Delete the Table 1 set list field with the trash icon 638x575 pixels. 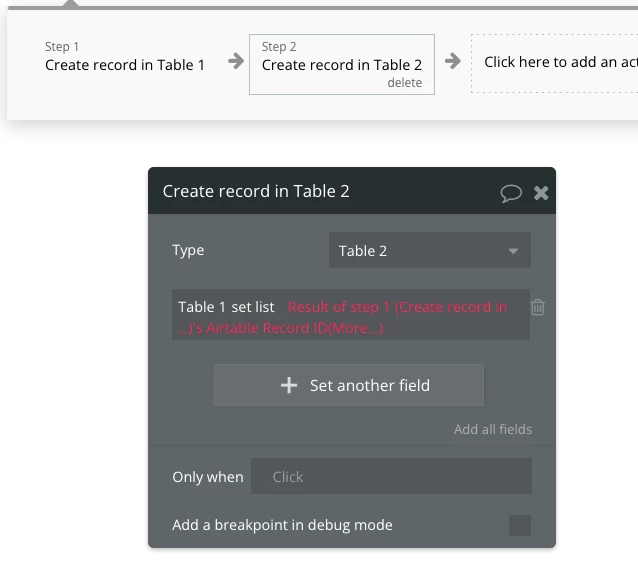coord(537,307)
